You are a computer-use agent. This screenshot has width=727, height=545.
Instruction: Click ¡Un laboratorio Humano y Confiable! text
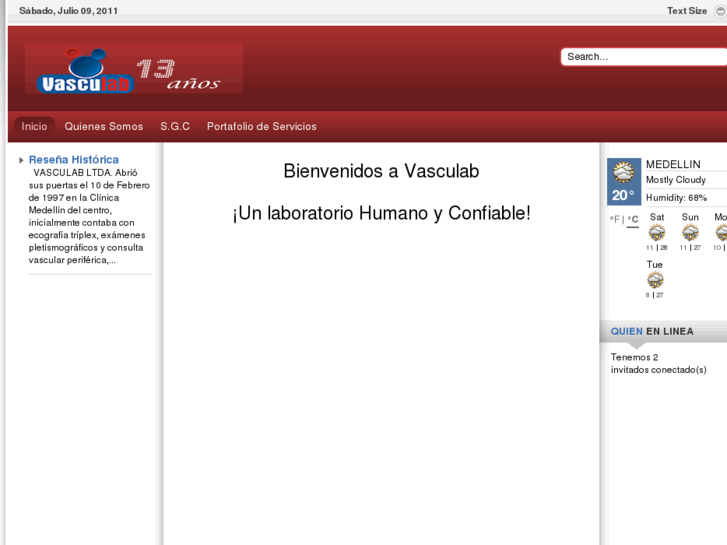tap(382, 213)
